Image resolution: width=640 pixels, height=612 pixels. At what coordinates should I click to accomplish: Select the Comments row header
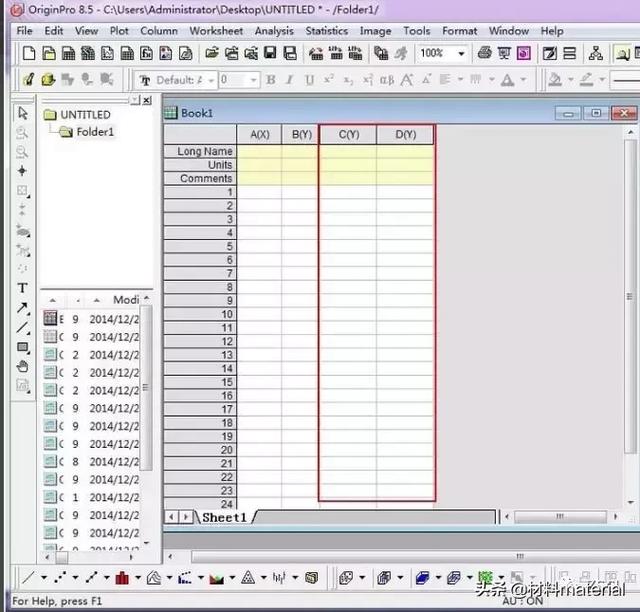coord(200,178)
